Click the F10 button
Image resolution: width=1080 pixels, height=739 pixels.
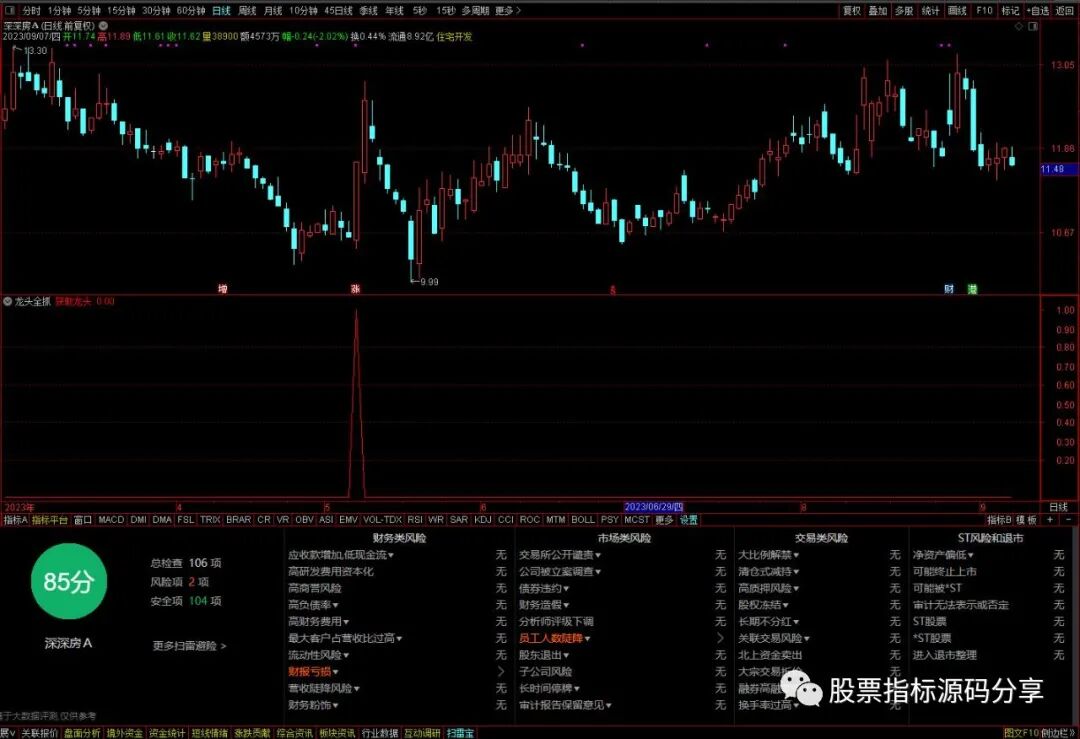click(x=984, y=10)
